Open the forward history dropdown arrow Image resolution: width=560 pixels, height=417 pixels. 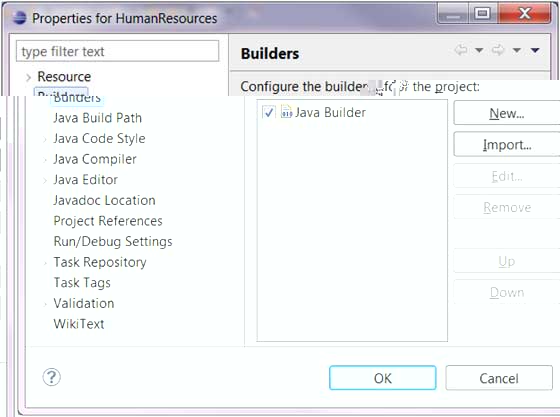[516, 50]
